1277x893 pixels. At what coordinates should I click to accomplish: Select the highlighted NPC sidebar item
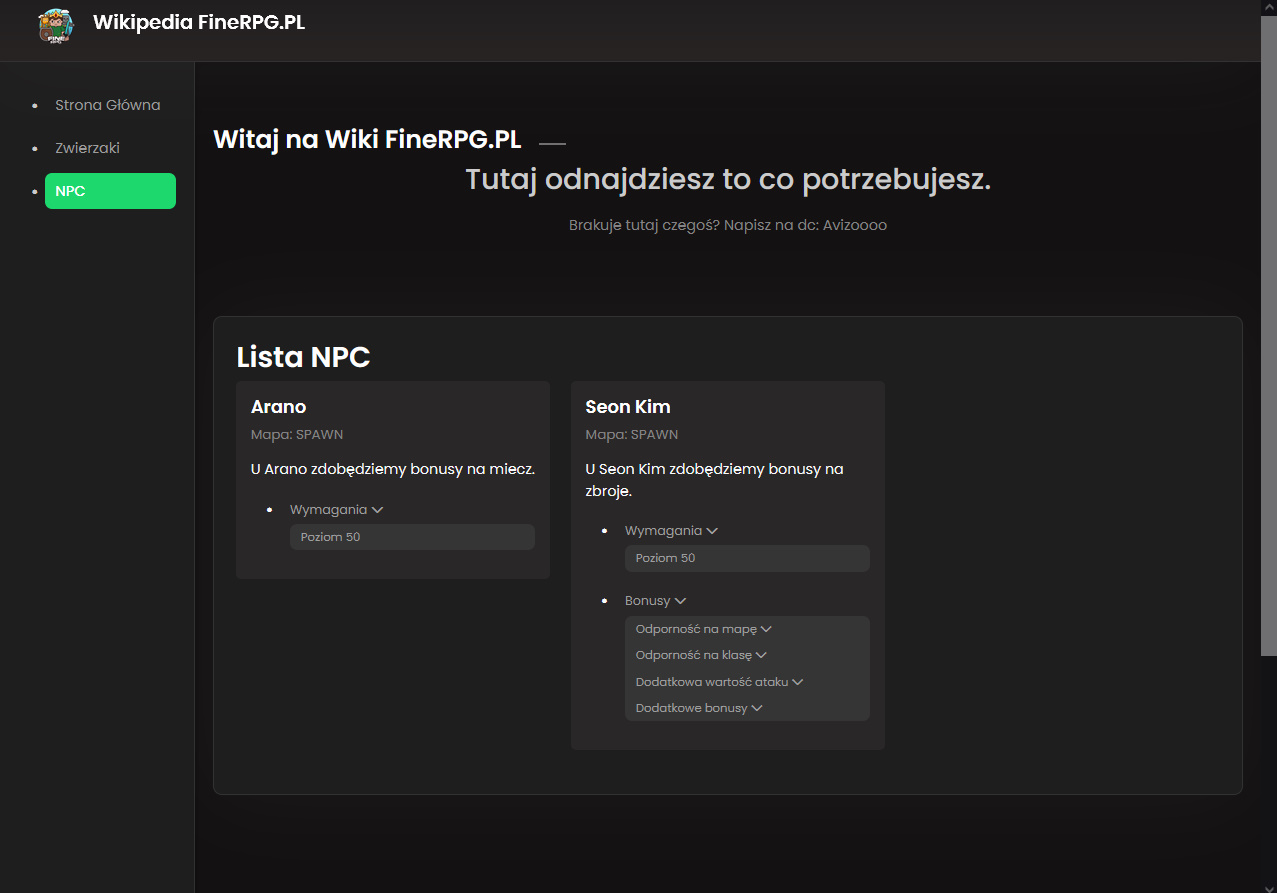(x=110, y=191)
